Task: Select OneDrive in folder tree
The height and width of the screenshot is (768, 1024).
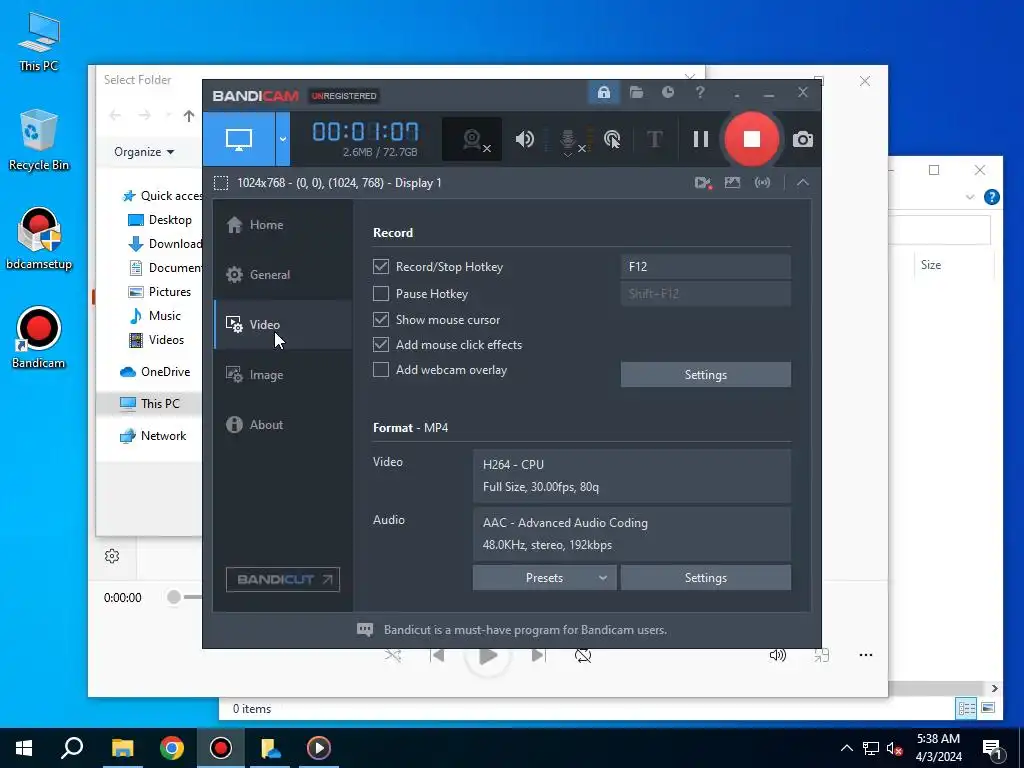Action: 155,372
